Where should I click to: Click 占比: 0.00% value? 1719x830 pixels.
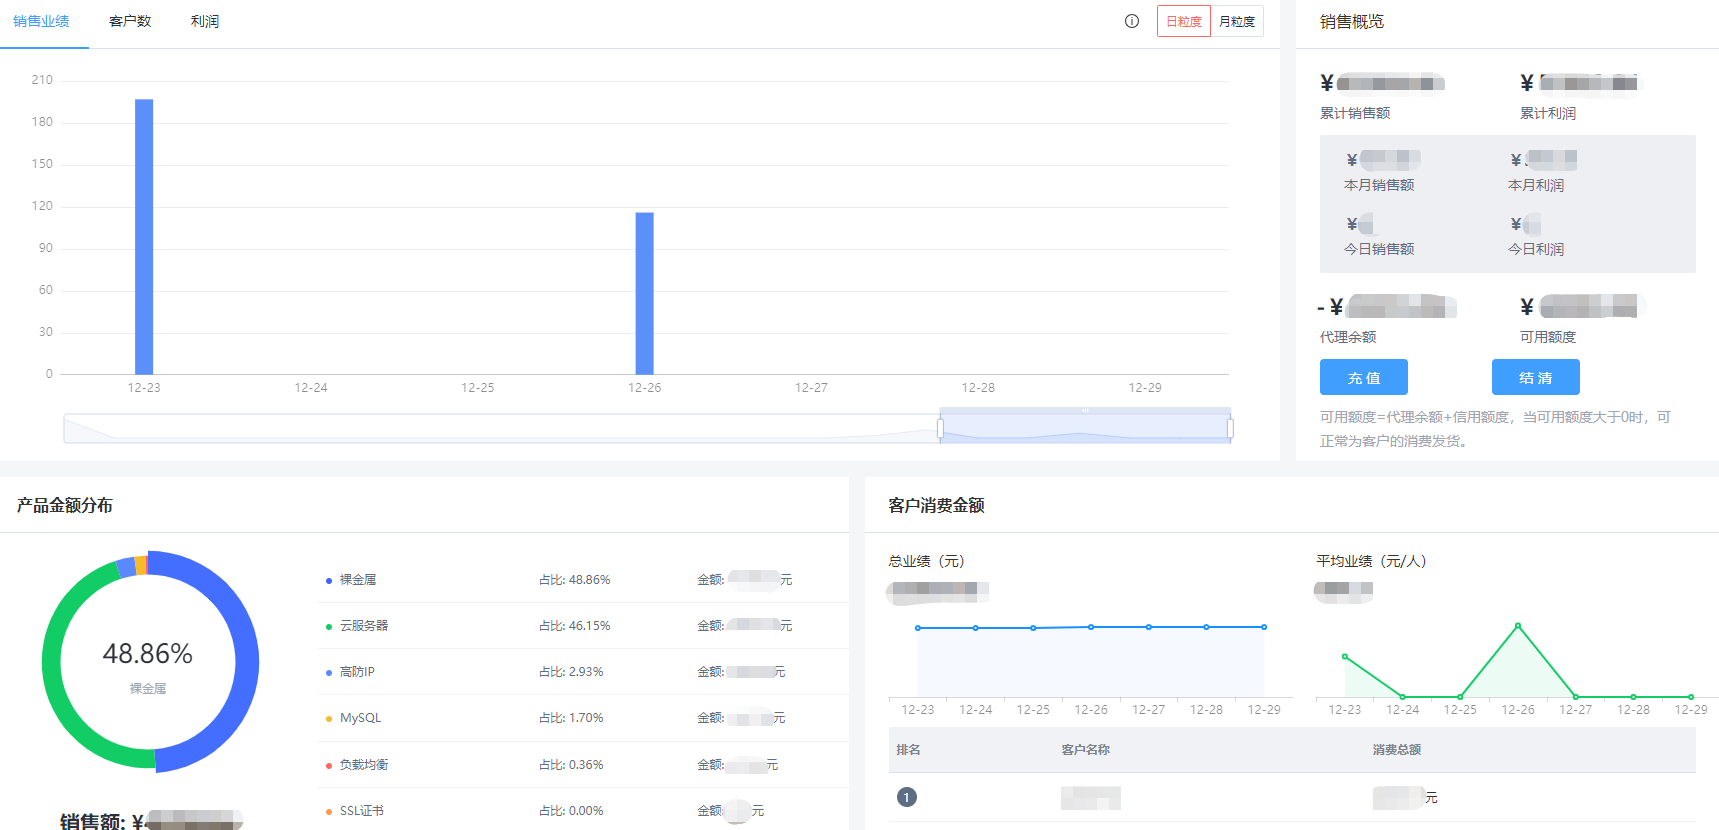pyautogui.click(x=571, y=811)
